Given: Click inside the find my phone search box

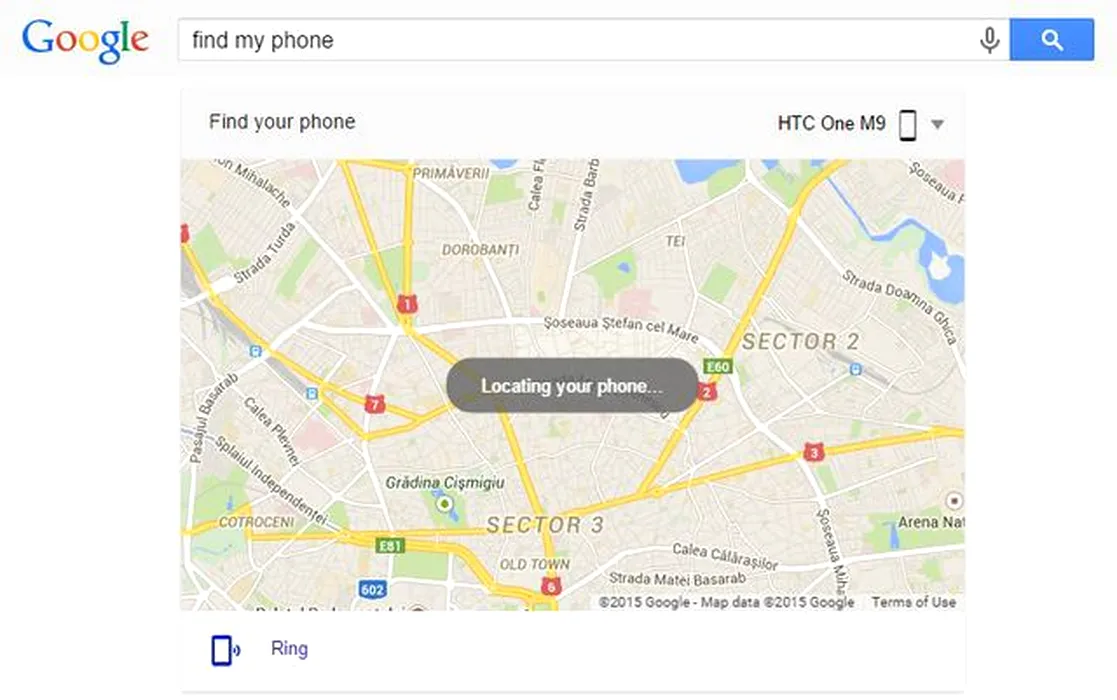Looking at the screenshot, I should [x=577, y=40].
